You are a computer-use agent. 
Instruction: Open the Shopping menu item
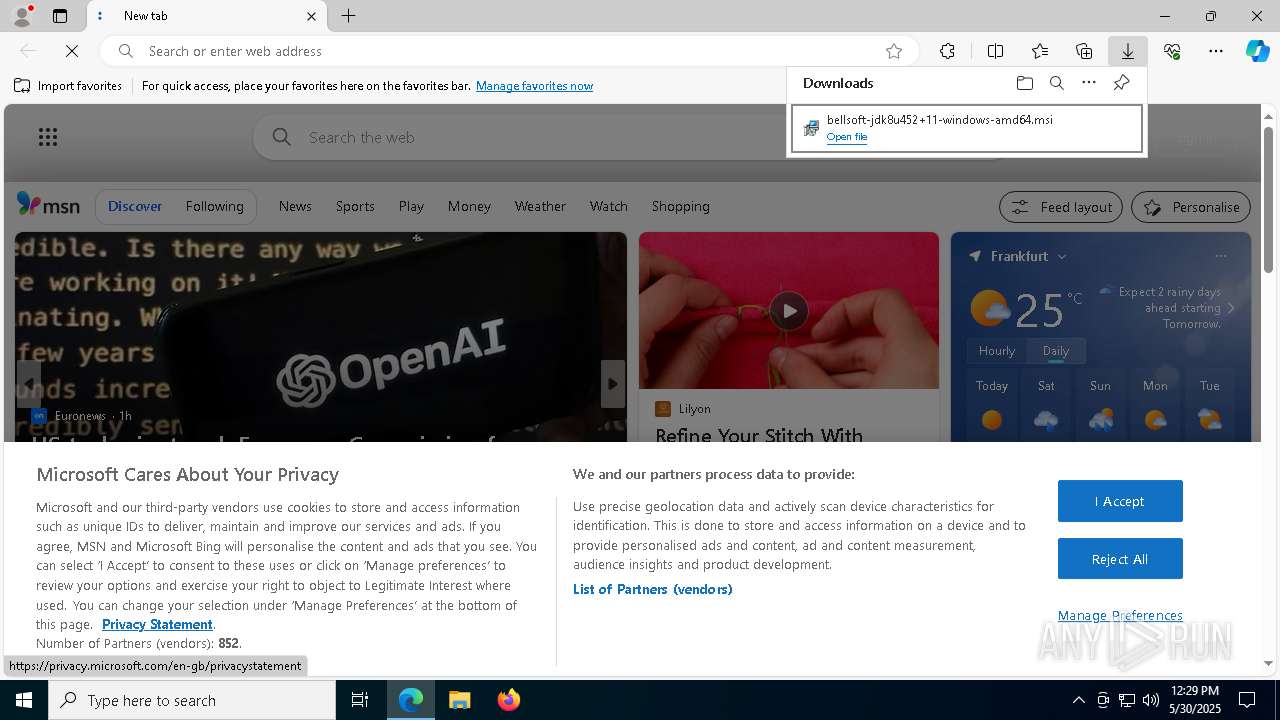click(681, 206)
